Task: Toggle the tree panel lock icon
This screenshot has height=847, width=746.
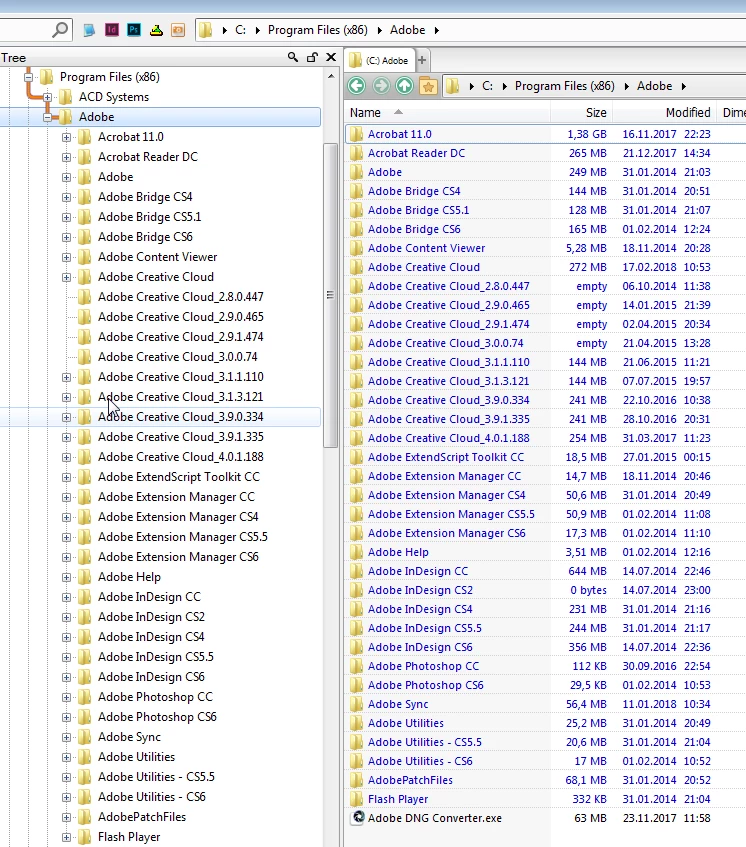Action: (312, 57)
